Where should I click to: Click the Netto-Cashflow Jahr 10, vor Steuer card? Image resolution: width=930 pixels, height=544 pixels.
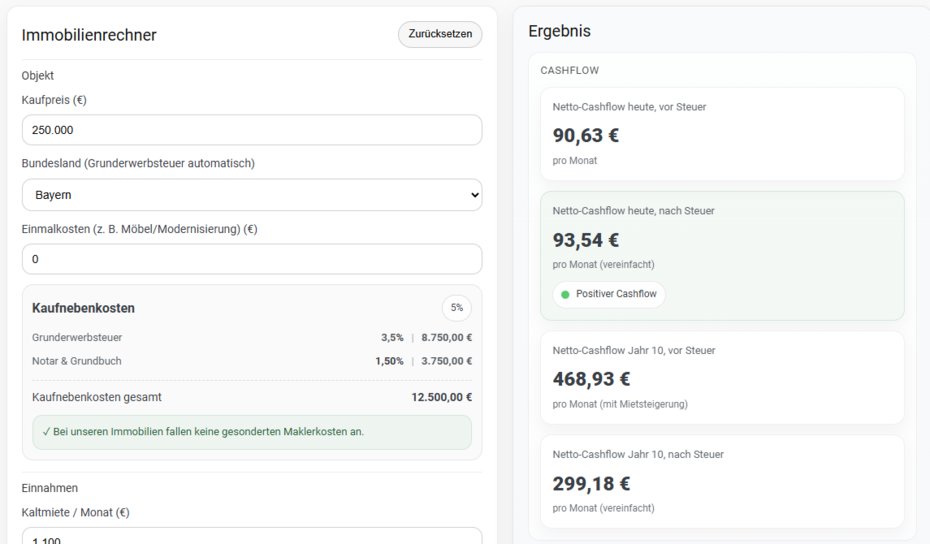(x=722, y=378)
